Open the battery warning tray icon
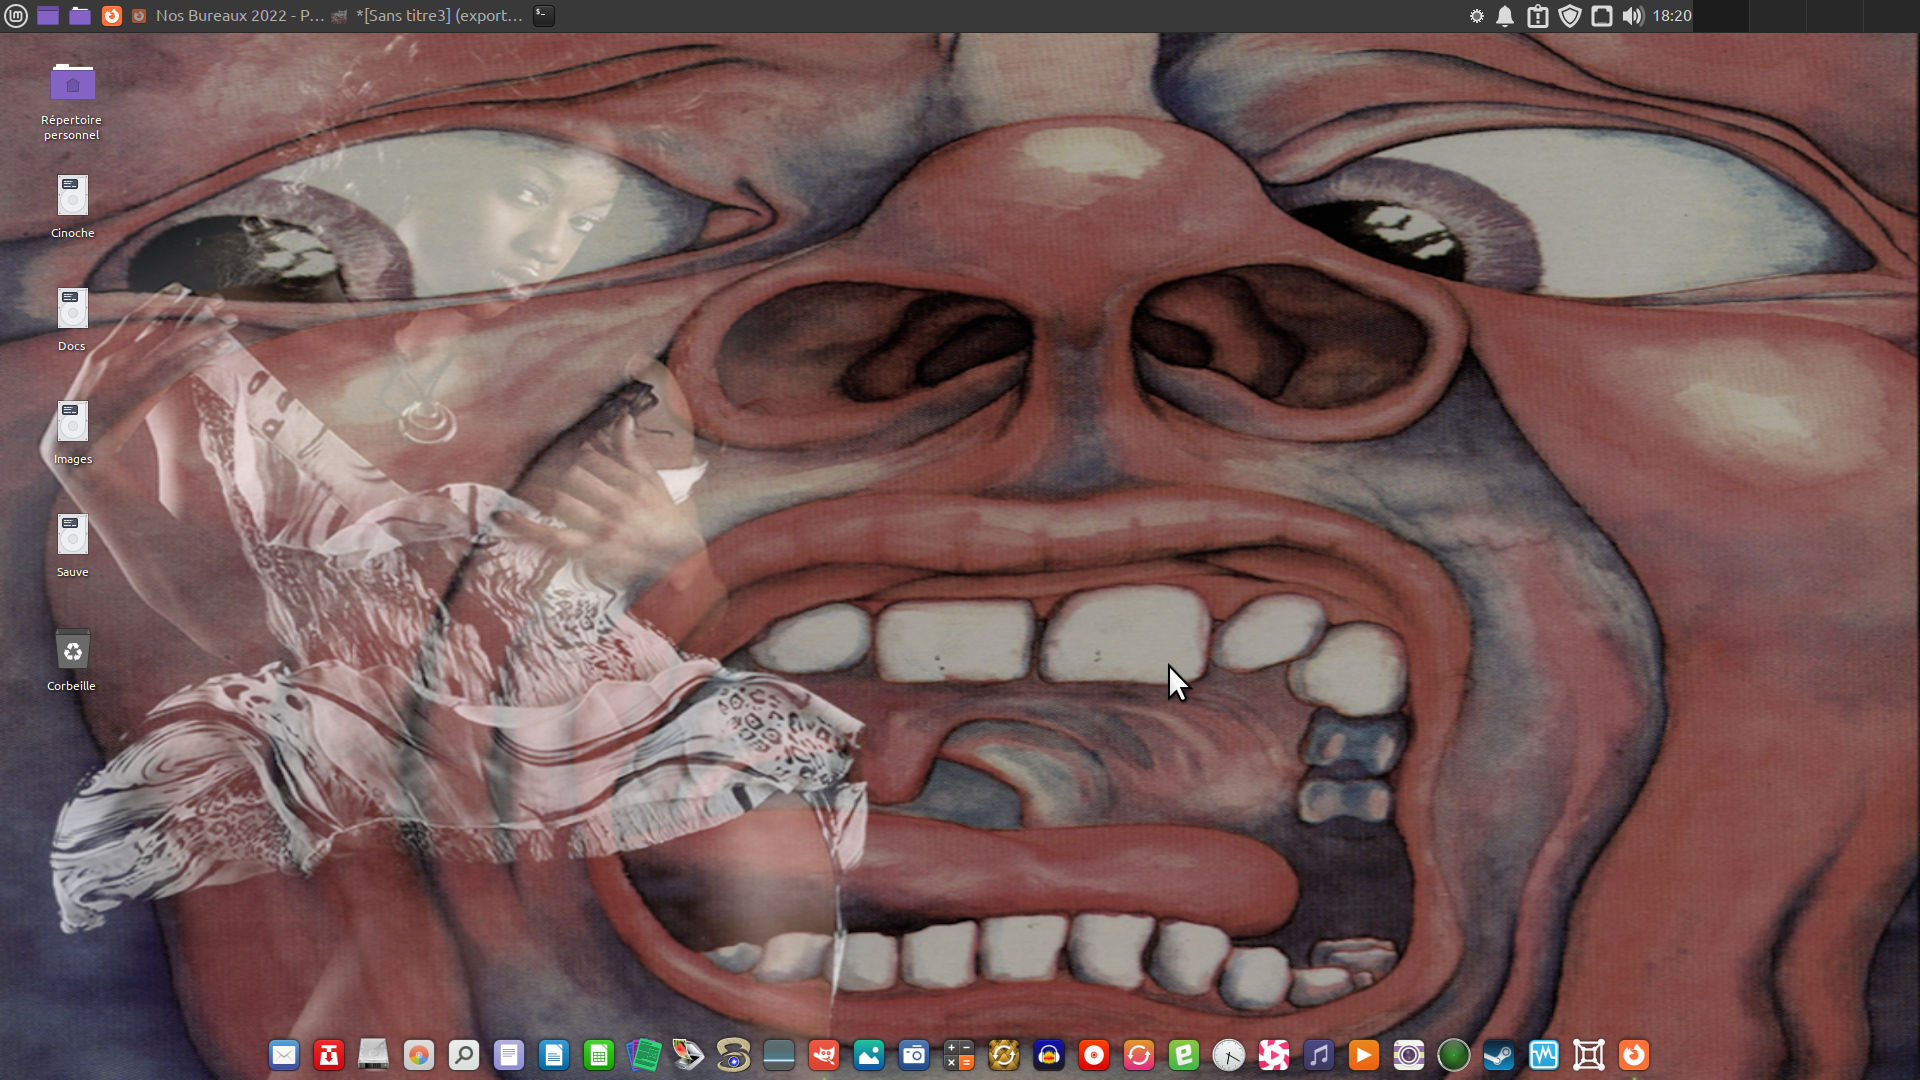Screen dimensions: 1920x1080 (1538, 16)
